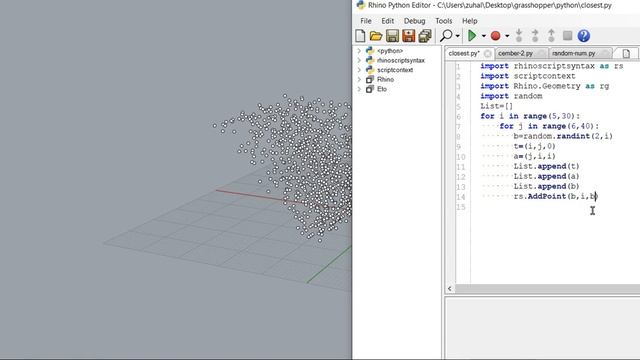This screenshot has width=640, height=360.
Task: Click the magnifier search icon
Action: [446, 36]
